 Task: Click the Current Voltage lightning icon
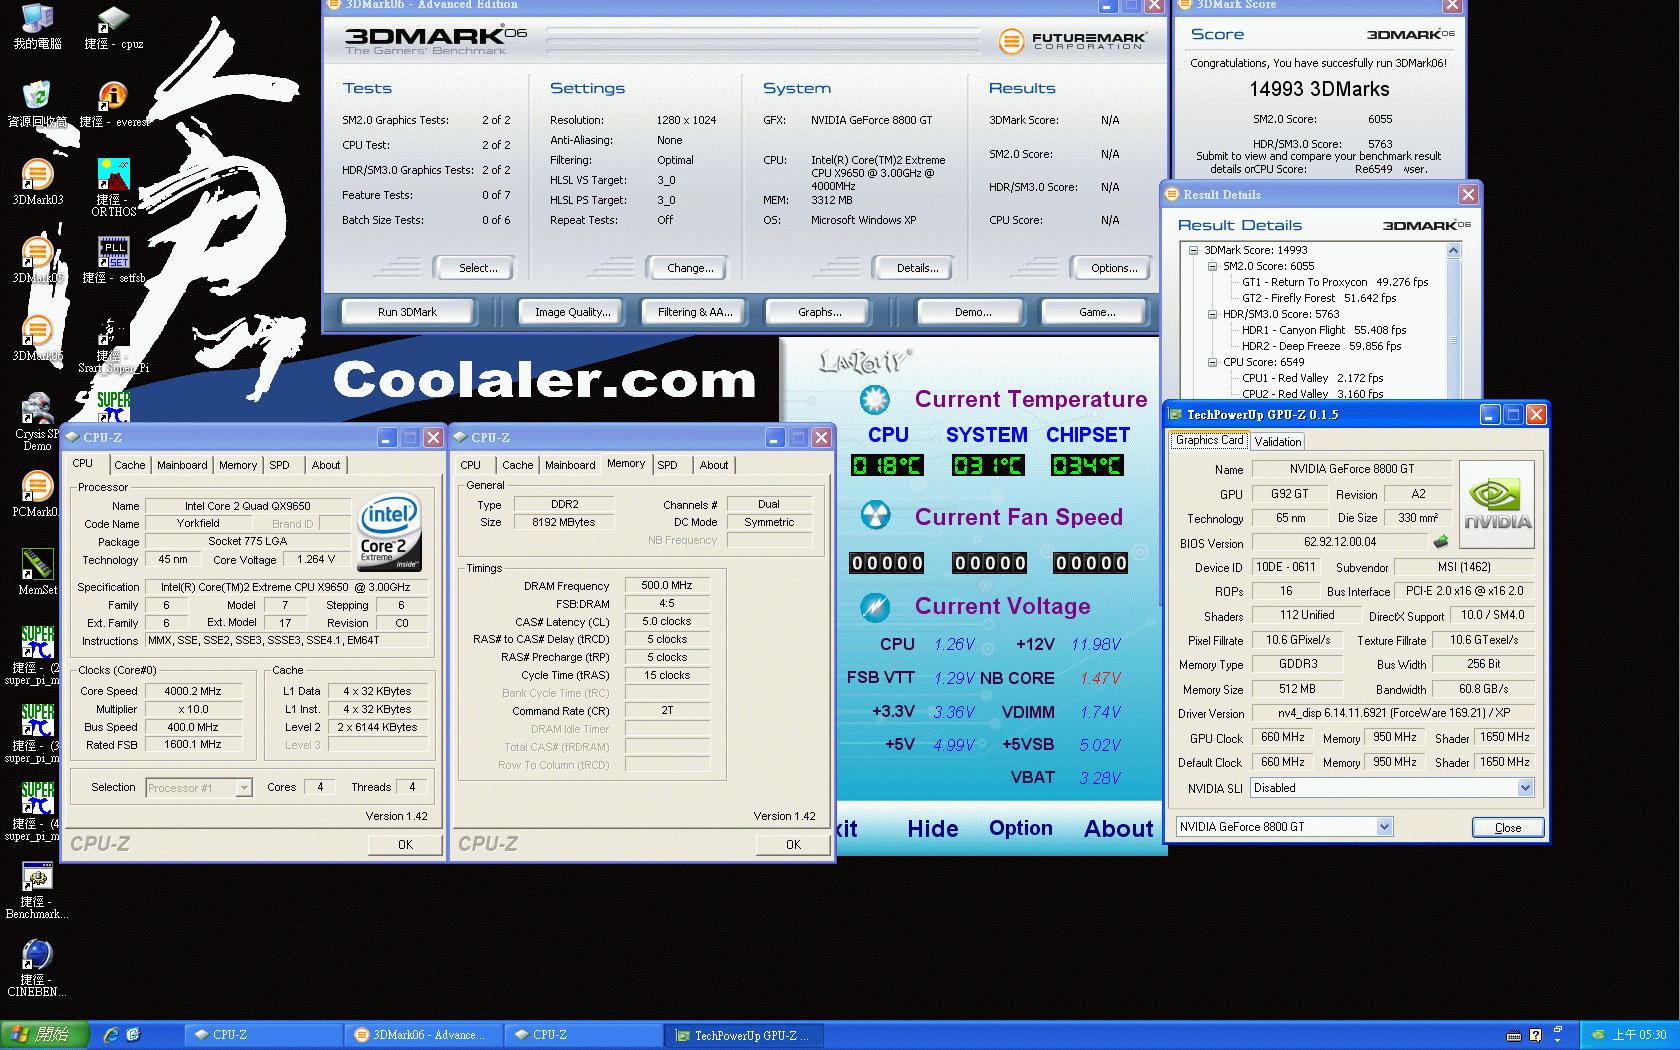click(x=875, y=606)
